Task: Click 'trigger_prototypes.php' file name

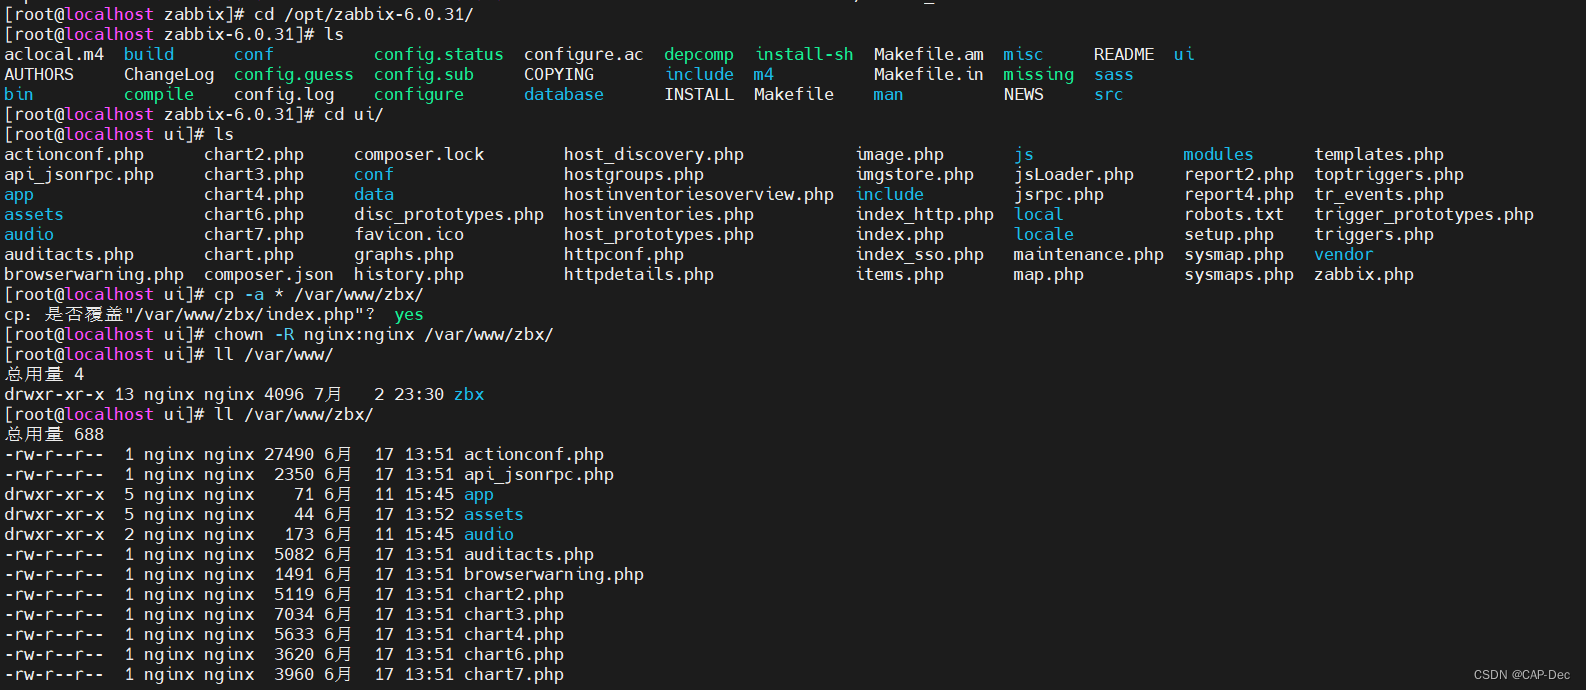Action: coord(1424,214)
